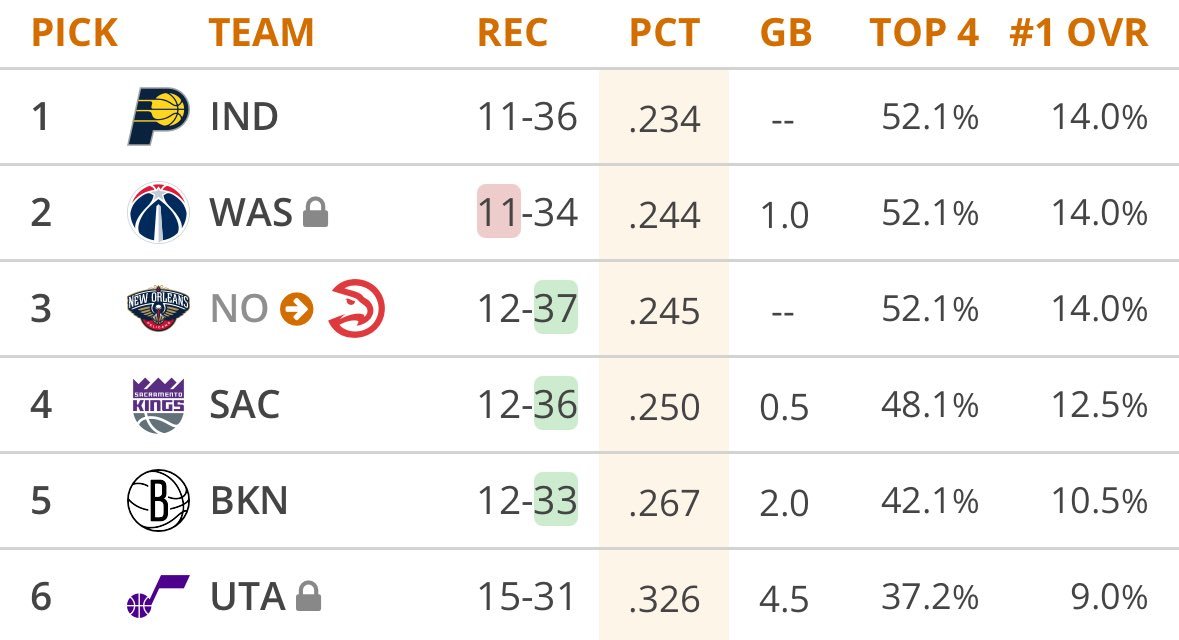The height and width of the screenshot is (640, 1179).
Task: Click the BKN team name
Action: 249,501
